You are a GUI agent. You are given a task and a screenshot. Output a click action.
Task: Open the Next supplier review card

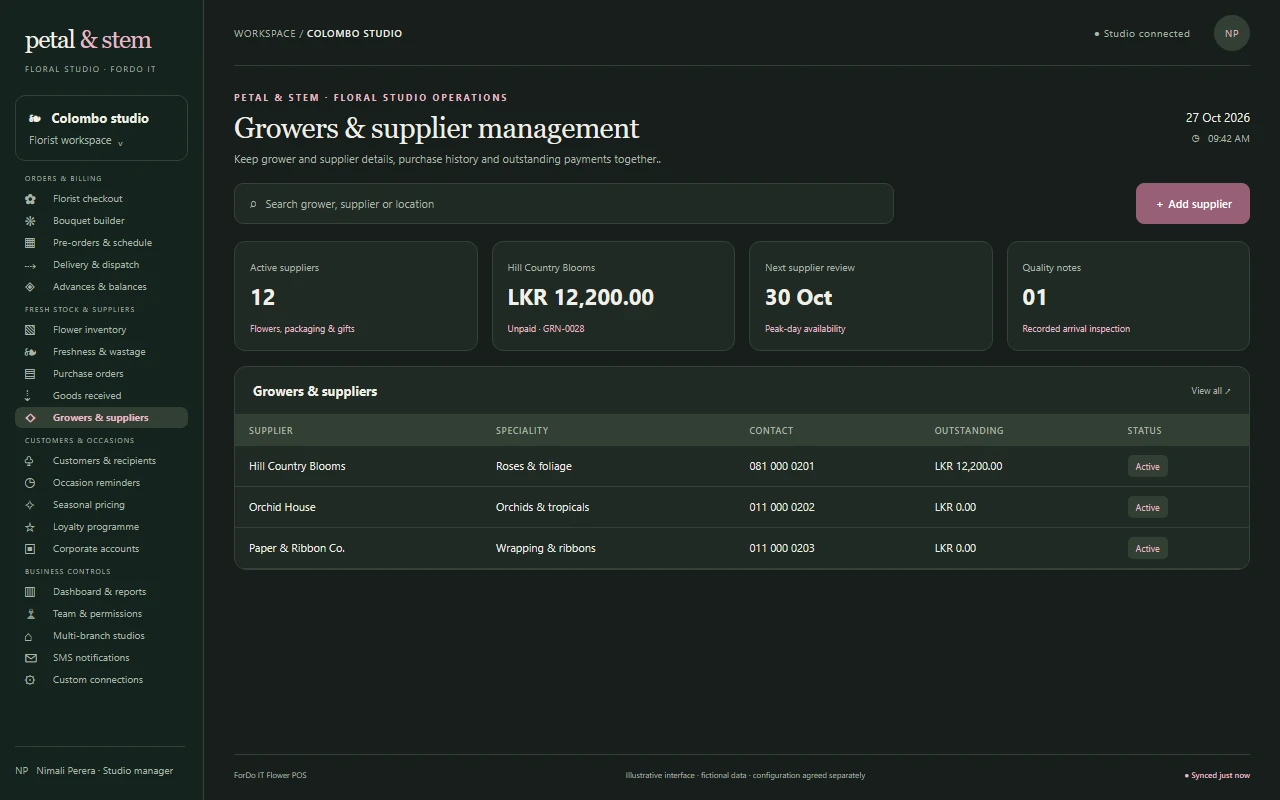click(x=871, y=296)
